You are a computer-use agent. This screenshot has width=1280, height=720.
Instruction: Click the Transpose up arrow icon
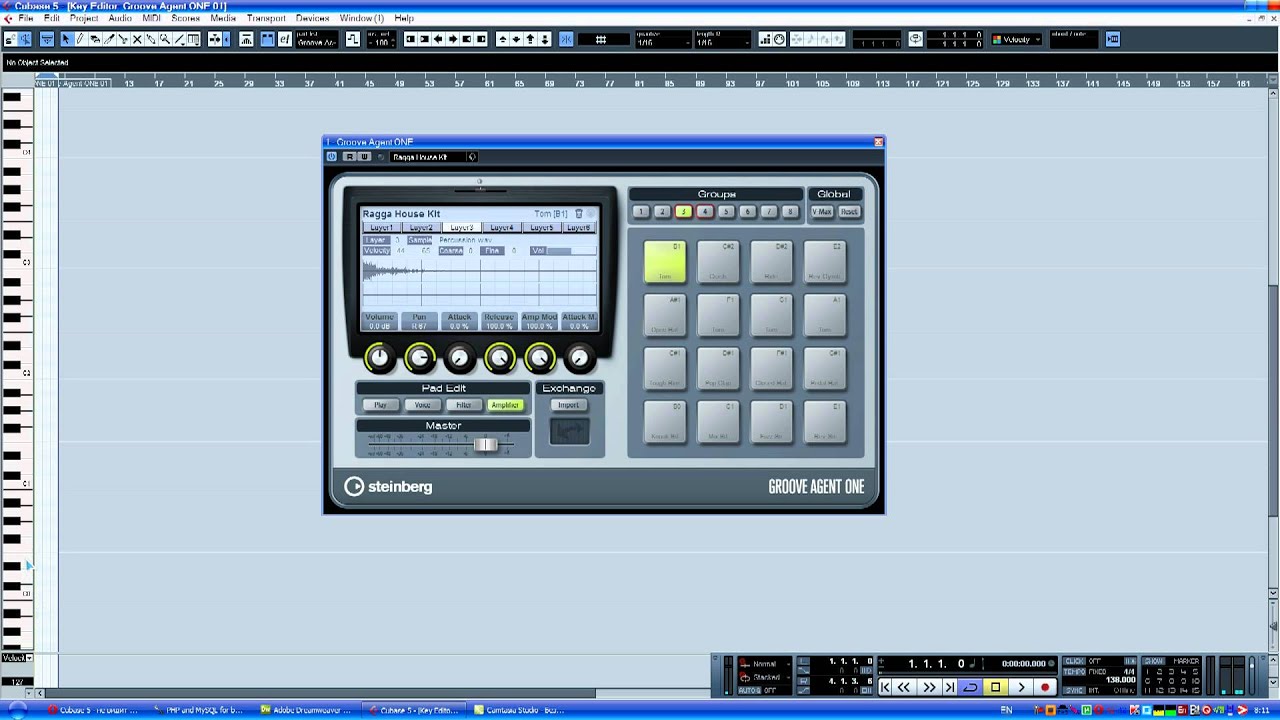[502, 39]
